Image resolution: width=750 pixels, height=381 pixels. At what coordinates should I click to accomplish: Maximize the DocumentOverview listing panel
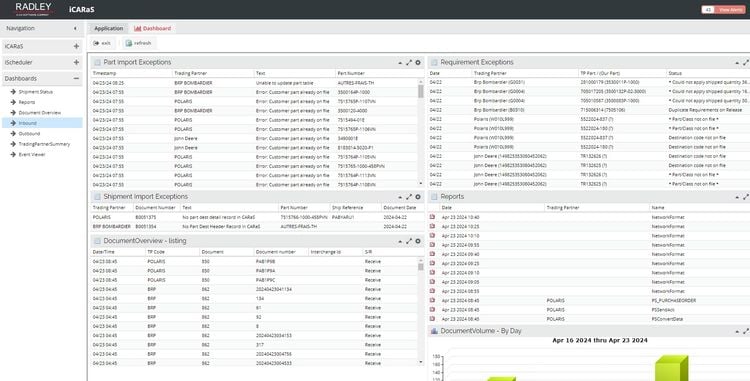[x=409, y=241]
